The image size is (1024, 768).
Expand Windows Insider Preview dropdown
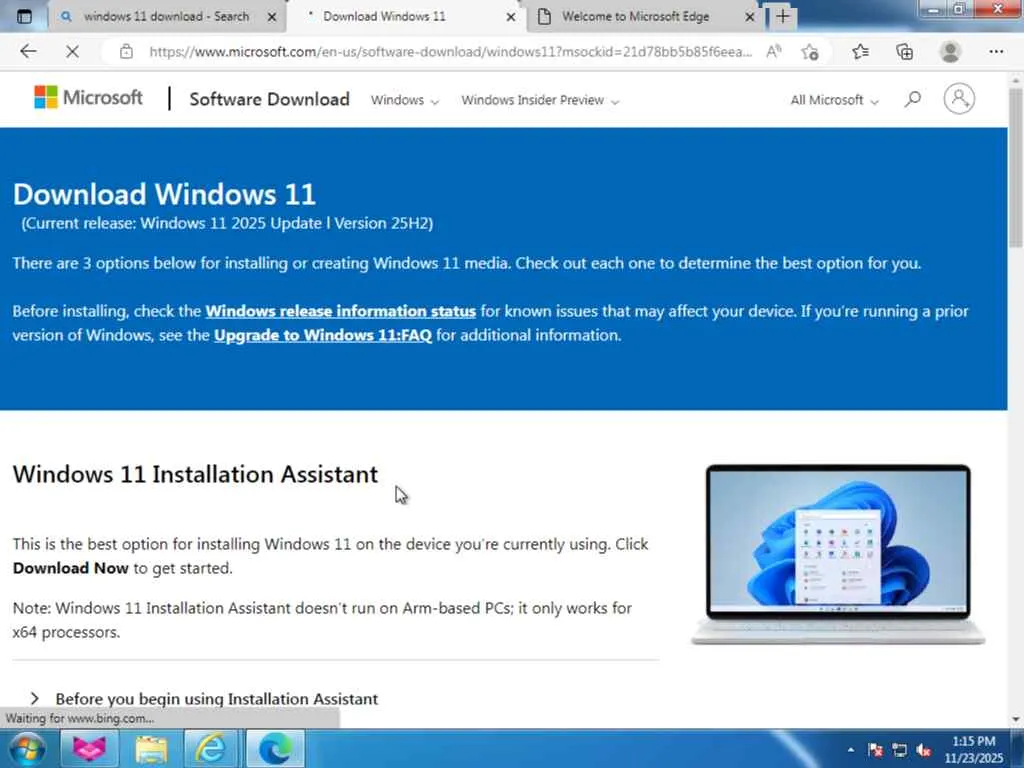coord(540,100)
